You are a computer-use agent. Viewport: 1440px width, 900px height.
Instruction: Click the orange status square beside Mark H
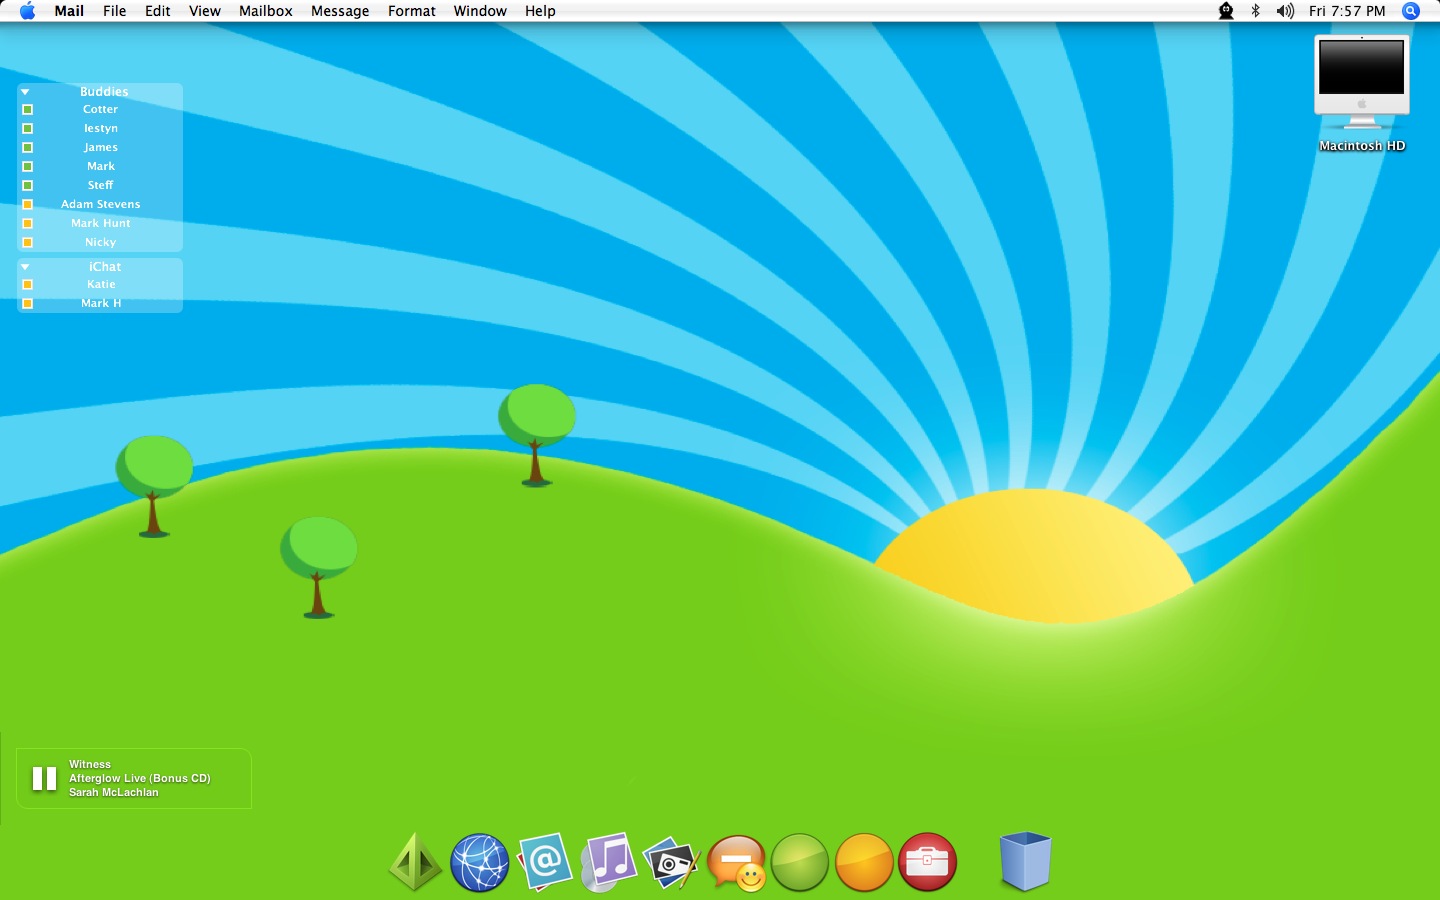[28, 303]
